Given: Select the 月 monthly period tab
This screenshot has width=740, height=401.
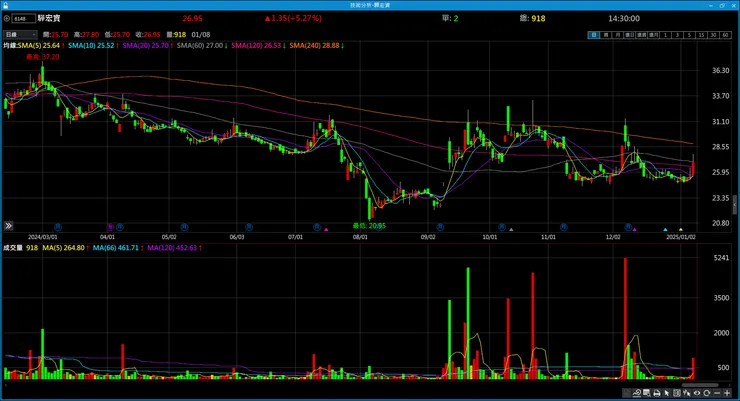Looking at the screenshot, I should coord(618,35).
